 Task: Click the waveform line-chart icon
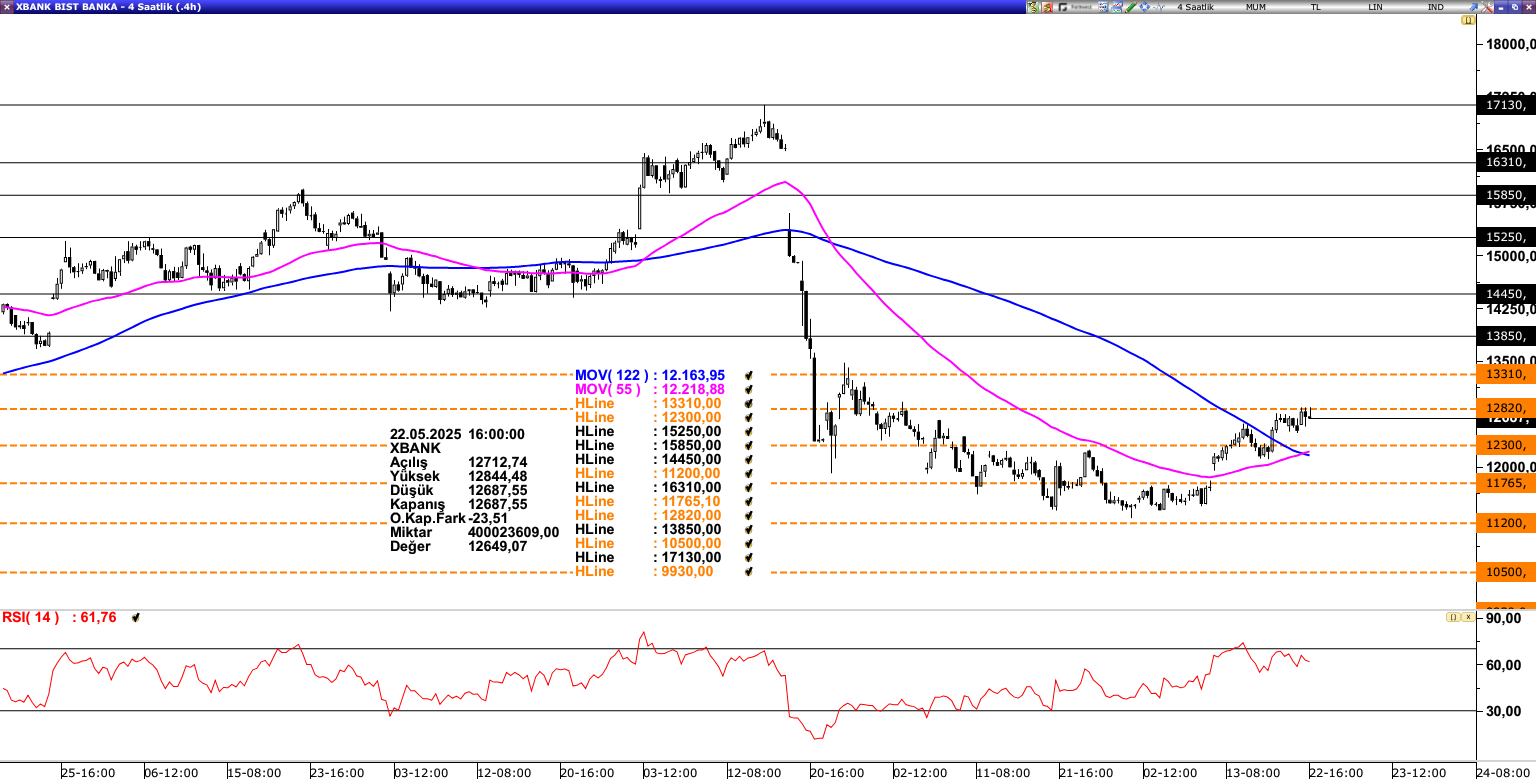[x=1158, y=7]
